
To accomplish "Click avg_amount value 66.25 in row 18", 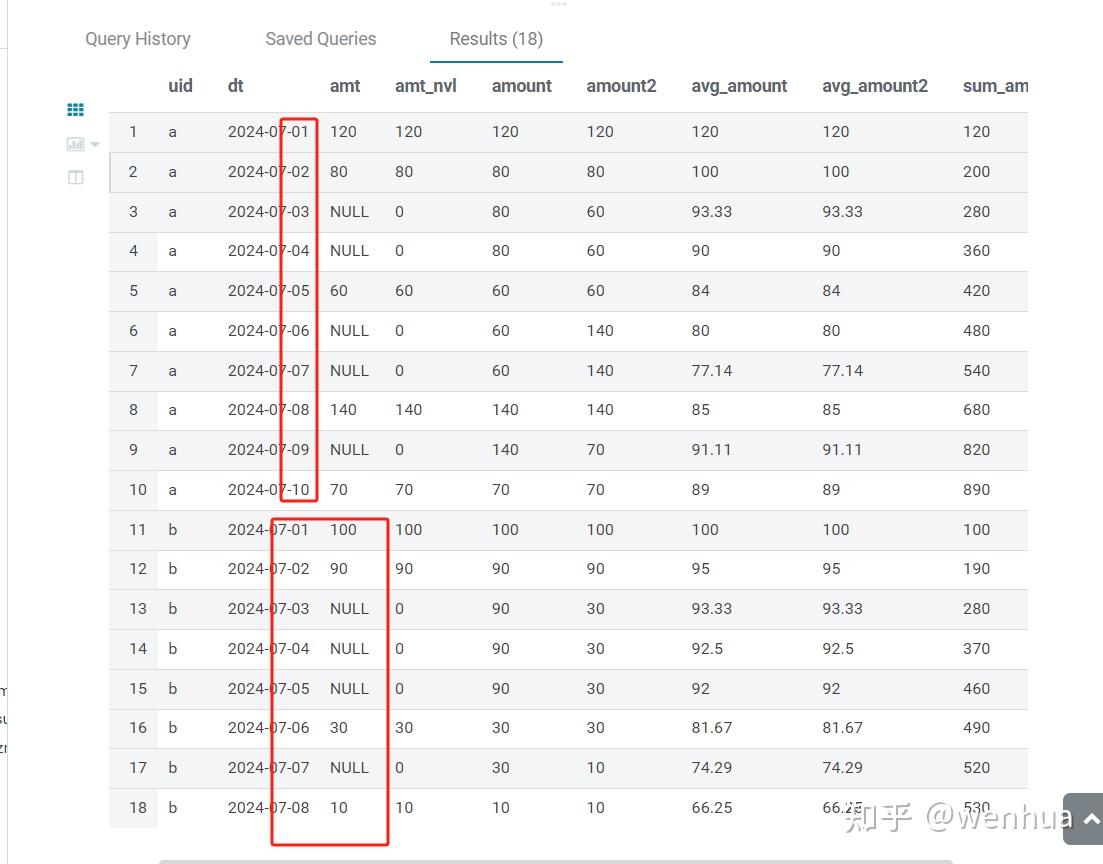I will click(x=711, y=808).
